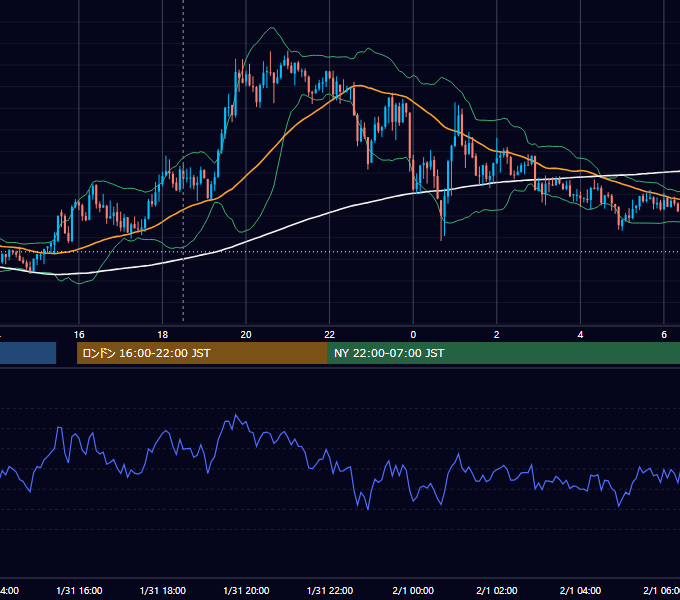Viewport: 680px width, 600px height.
Task: Click the 2/1 02:00 date label
Action: point(497,591)
